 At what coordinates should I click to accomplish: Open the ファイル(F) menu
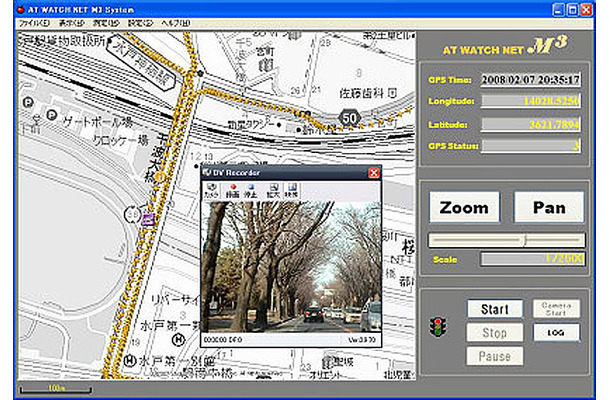click(34, 24)
